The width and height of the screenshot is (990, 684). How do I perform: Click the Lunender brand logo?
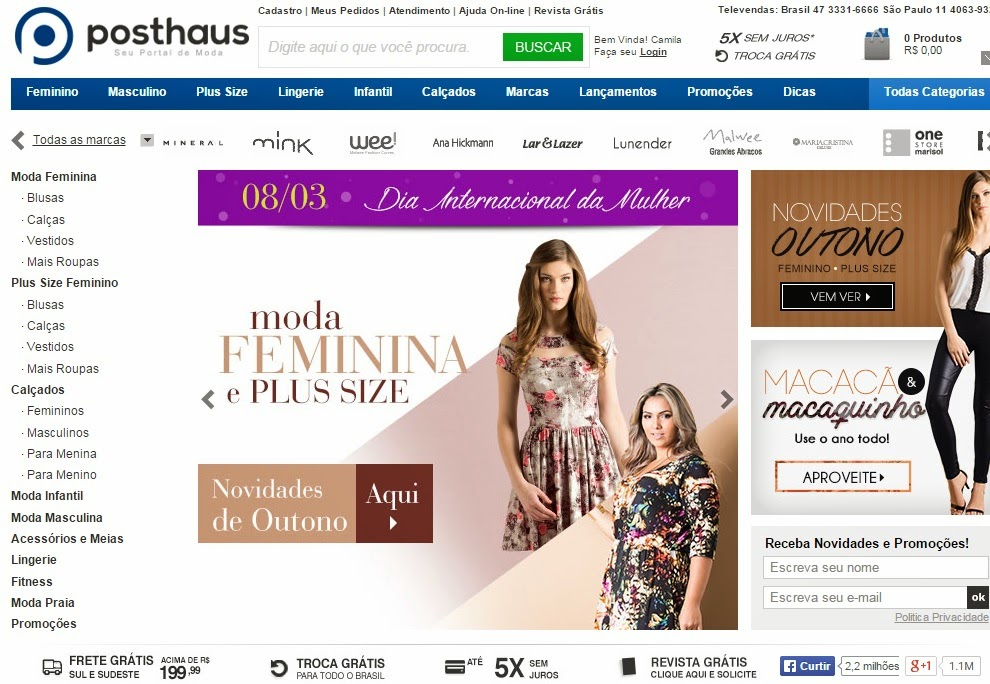click(x=642, y=143)
